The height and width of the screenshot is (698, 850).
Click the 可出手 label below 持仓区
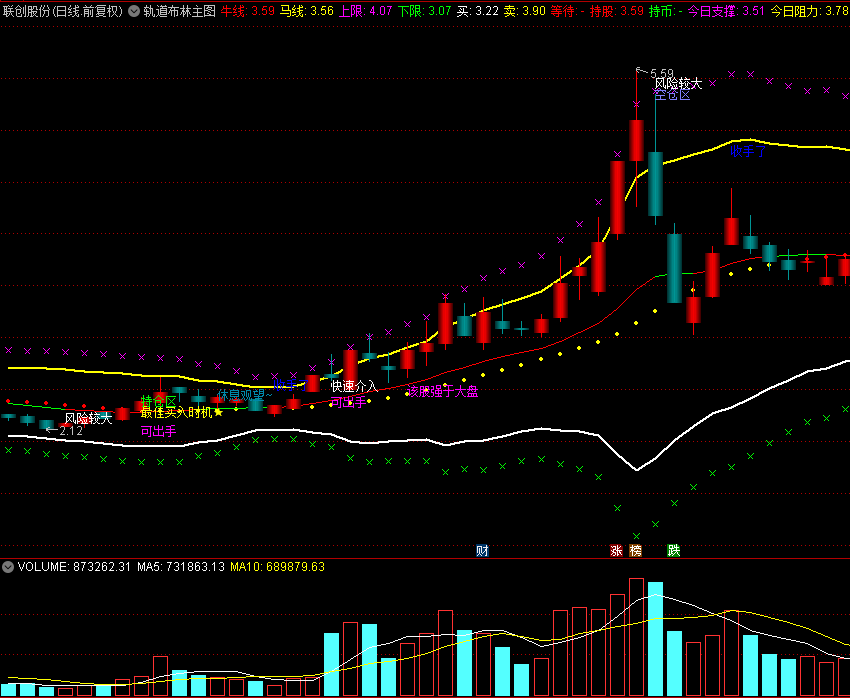click(x=158, y=431)
